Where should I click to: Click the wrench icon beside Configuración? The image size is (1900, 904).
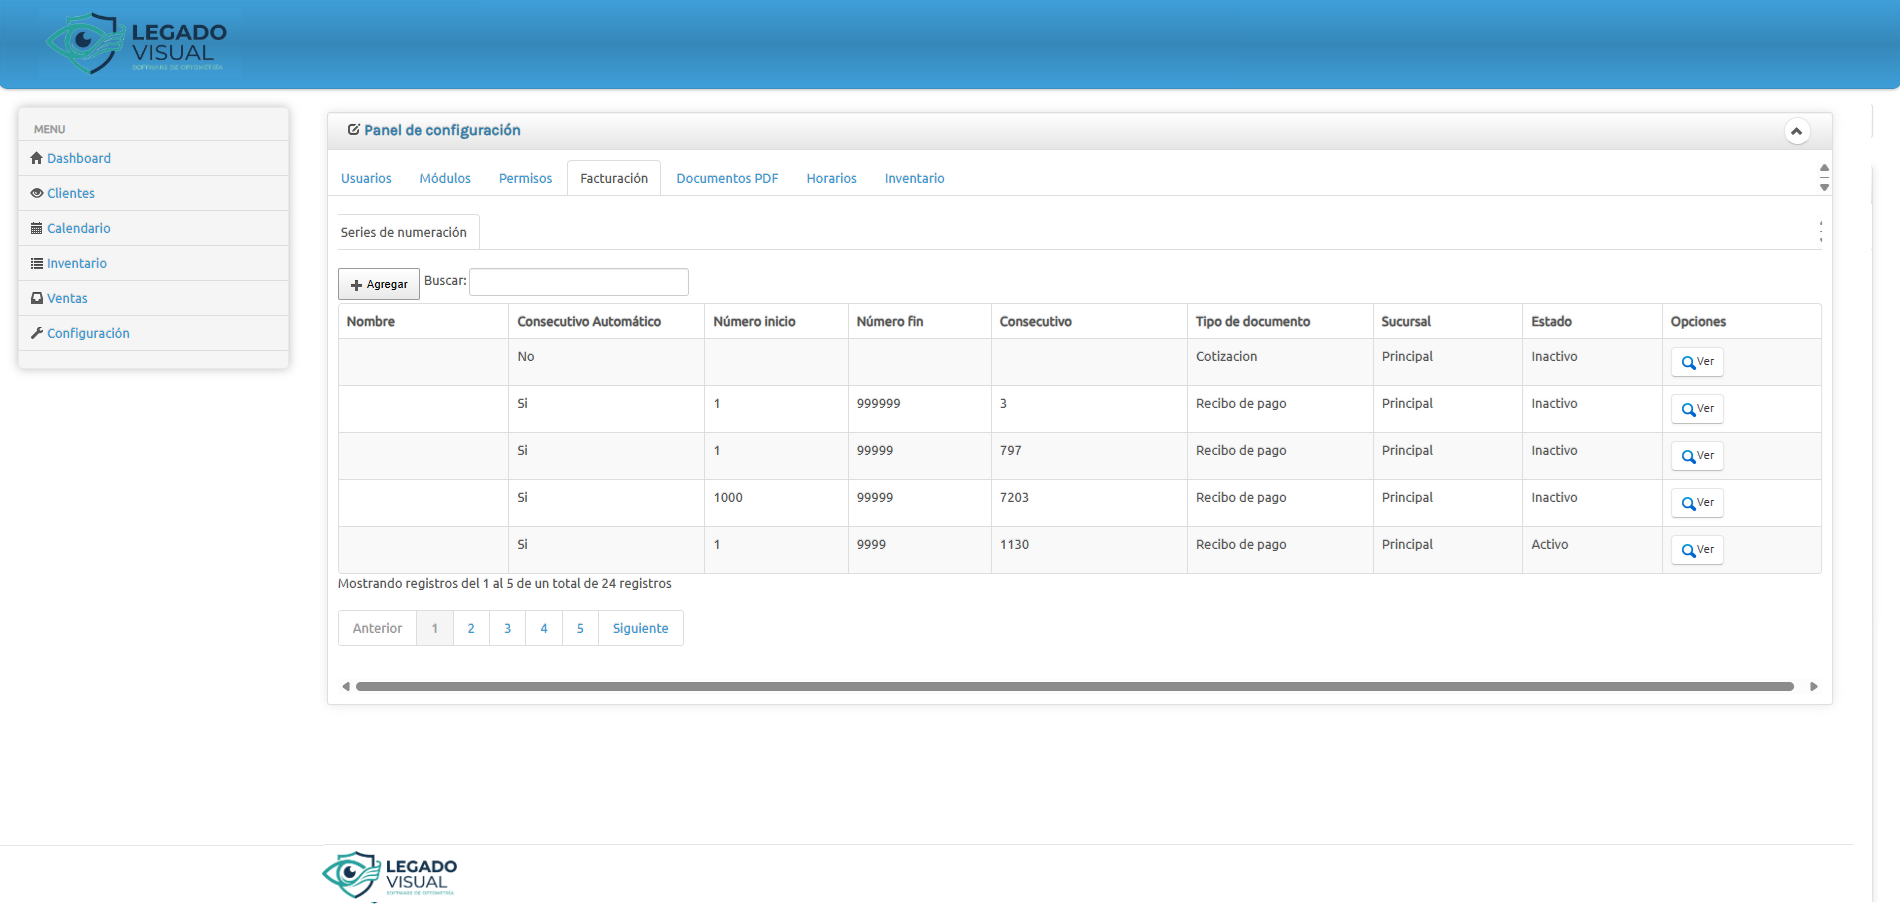click(x=37, y=333)
